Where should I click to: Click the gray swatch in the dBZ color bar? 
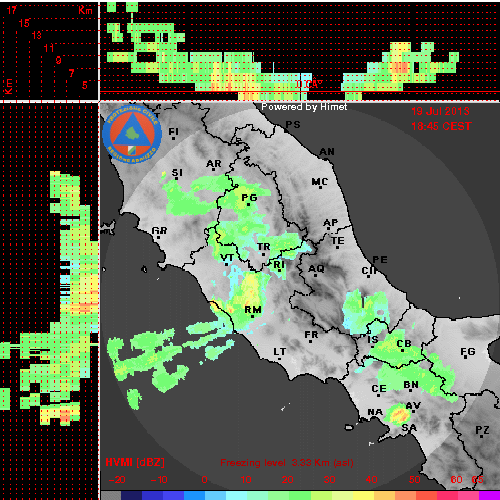point(111,496)
